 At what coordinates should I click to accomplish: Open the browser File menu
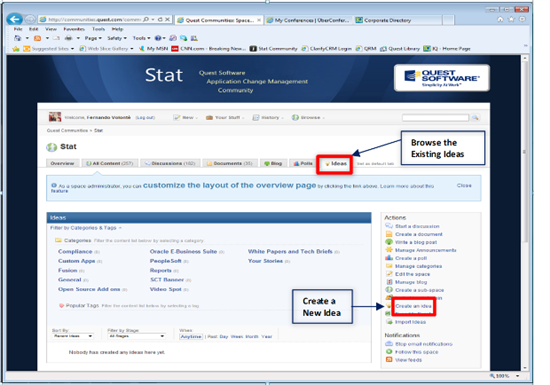pyautogui.click(x=18, y=29)
